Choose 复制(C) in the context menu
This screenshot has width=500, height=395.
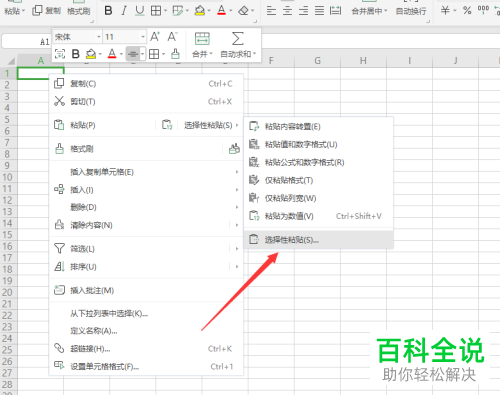pos(146,83)
